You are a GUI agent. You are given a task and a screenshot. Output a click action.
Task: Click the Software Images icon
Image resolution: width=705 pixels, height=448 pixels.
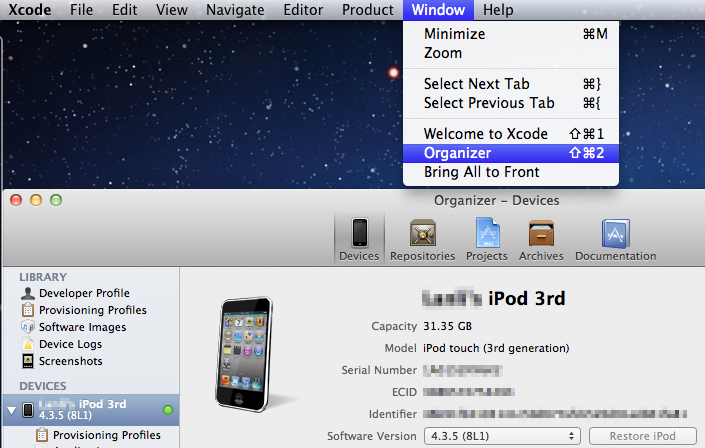pyautogui.click(x=28, y=327)
